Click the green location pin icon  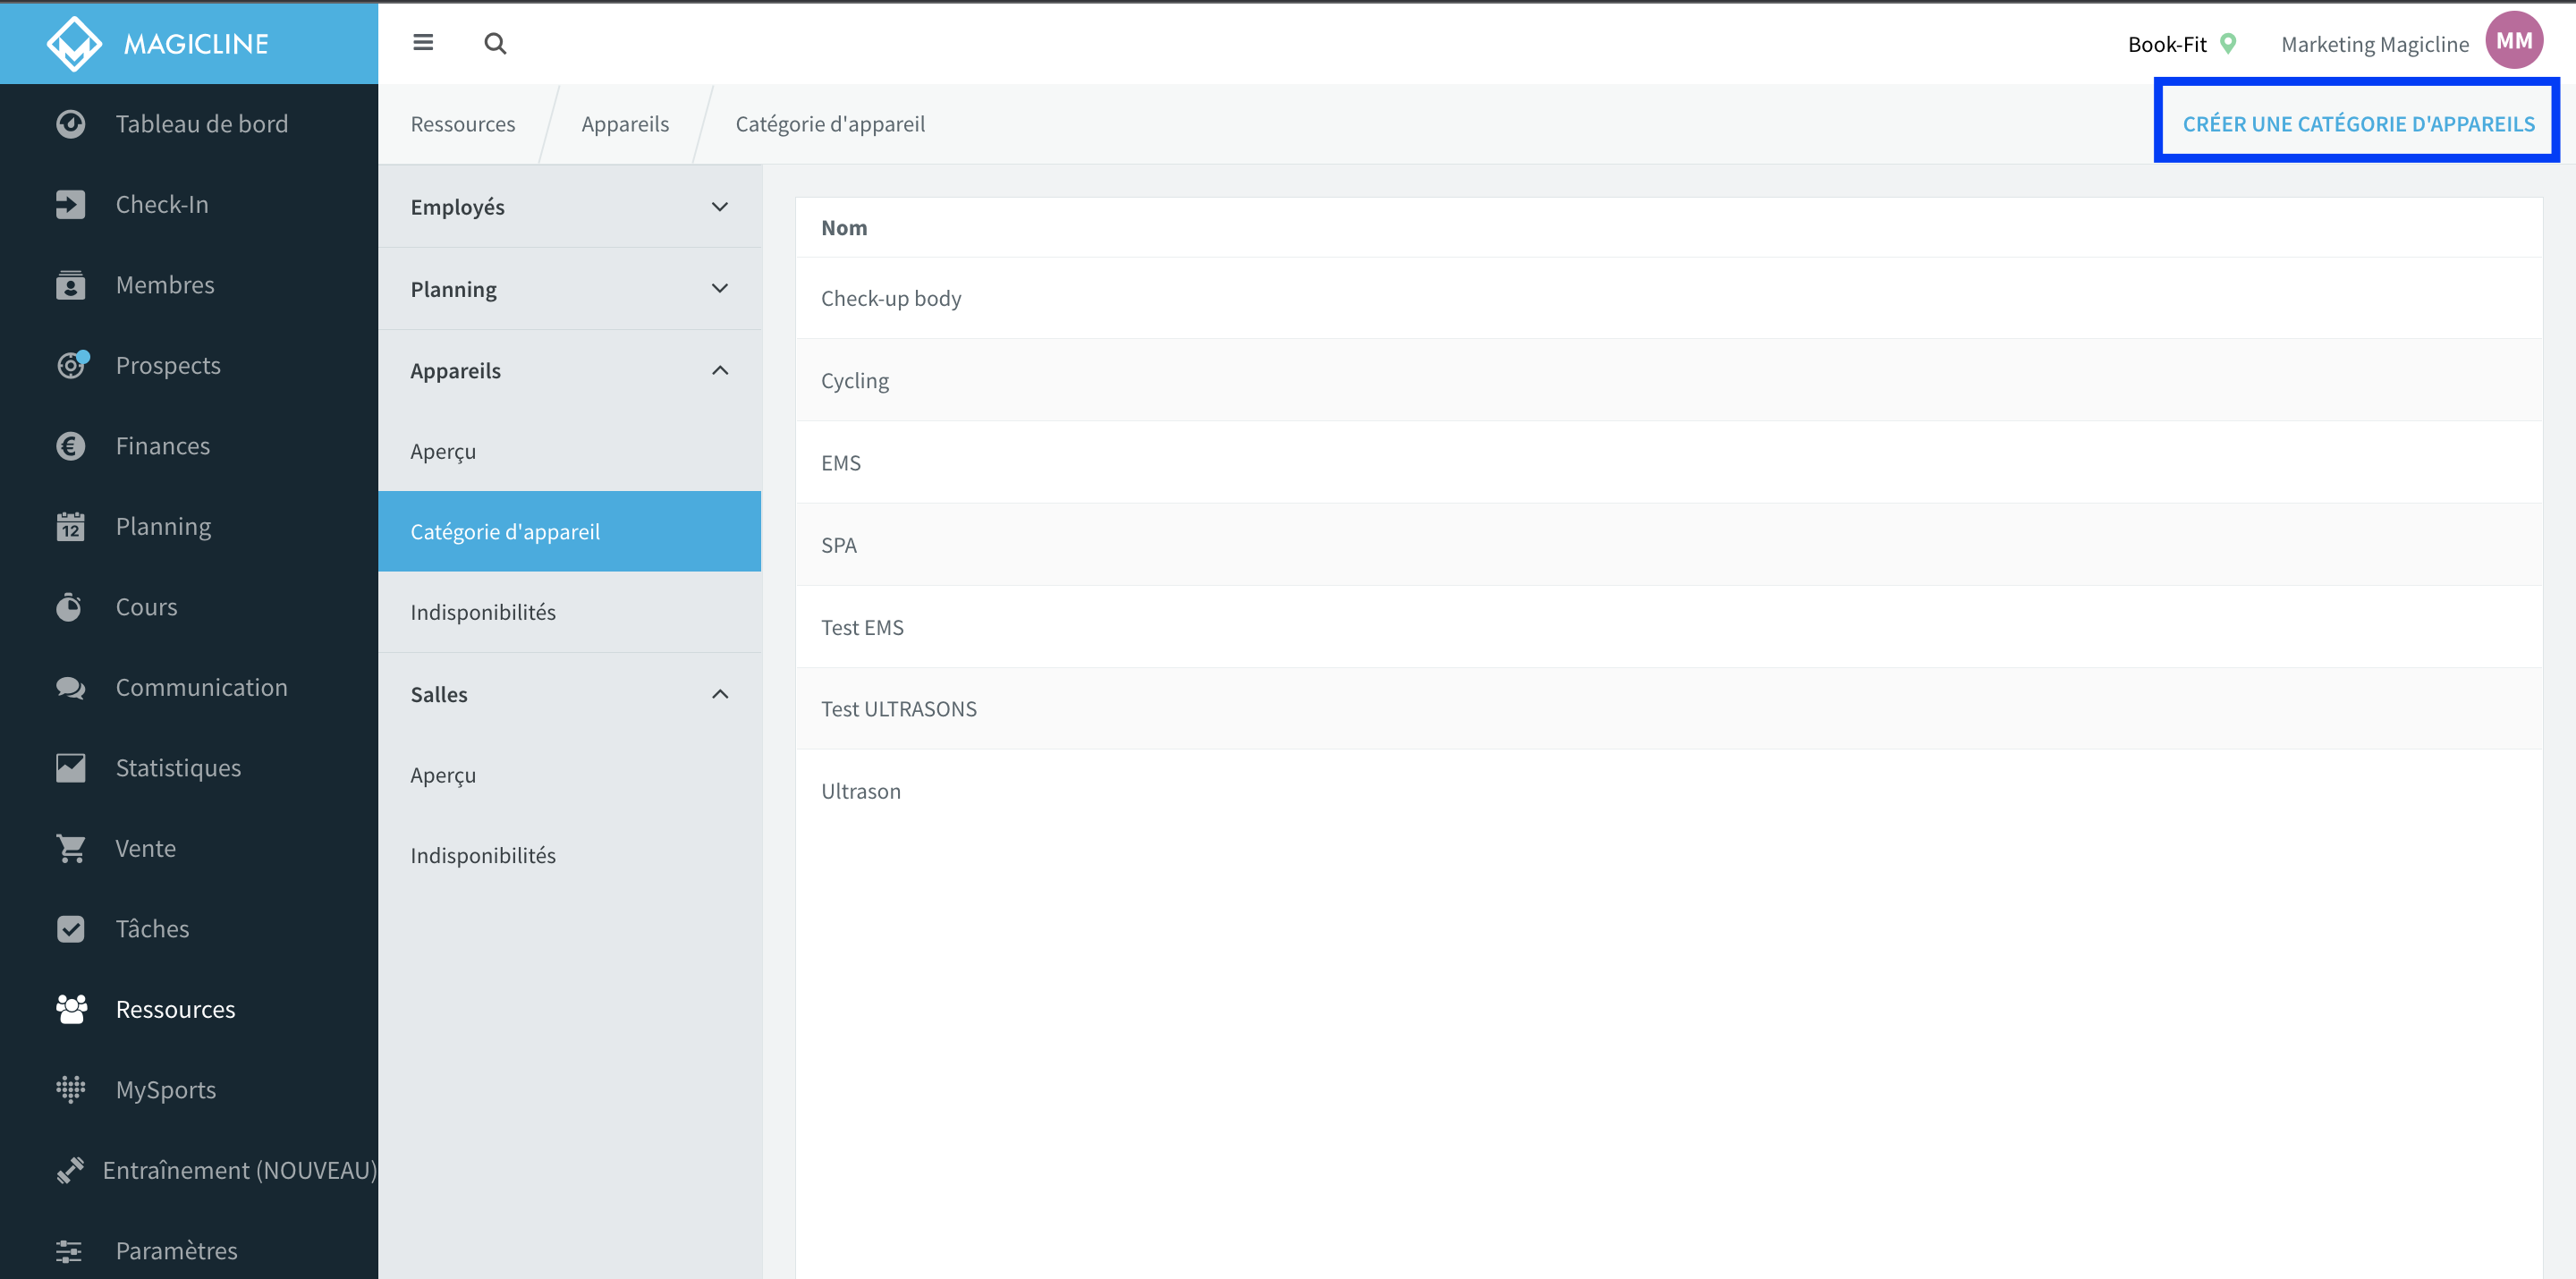pyautogui.click(x=2228, y=43)
